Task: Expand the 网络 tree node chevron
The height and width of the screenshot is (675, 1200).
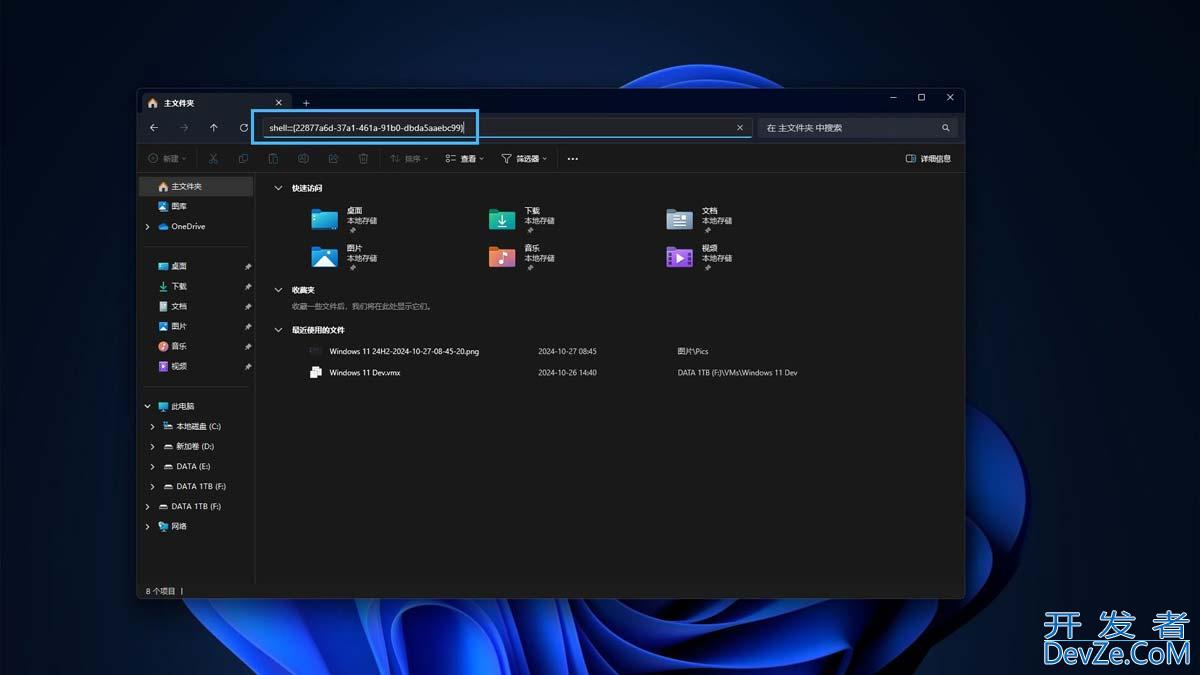Action: pyautogui.click(x=148, y=527)
